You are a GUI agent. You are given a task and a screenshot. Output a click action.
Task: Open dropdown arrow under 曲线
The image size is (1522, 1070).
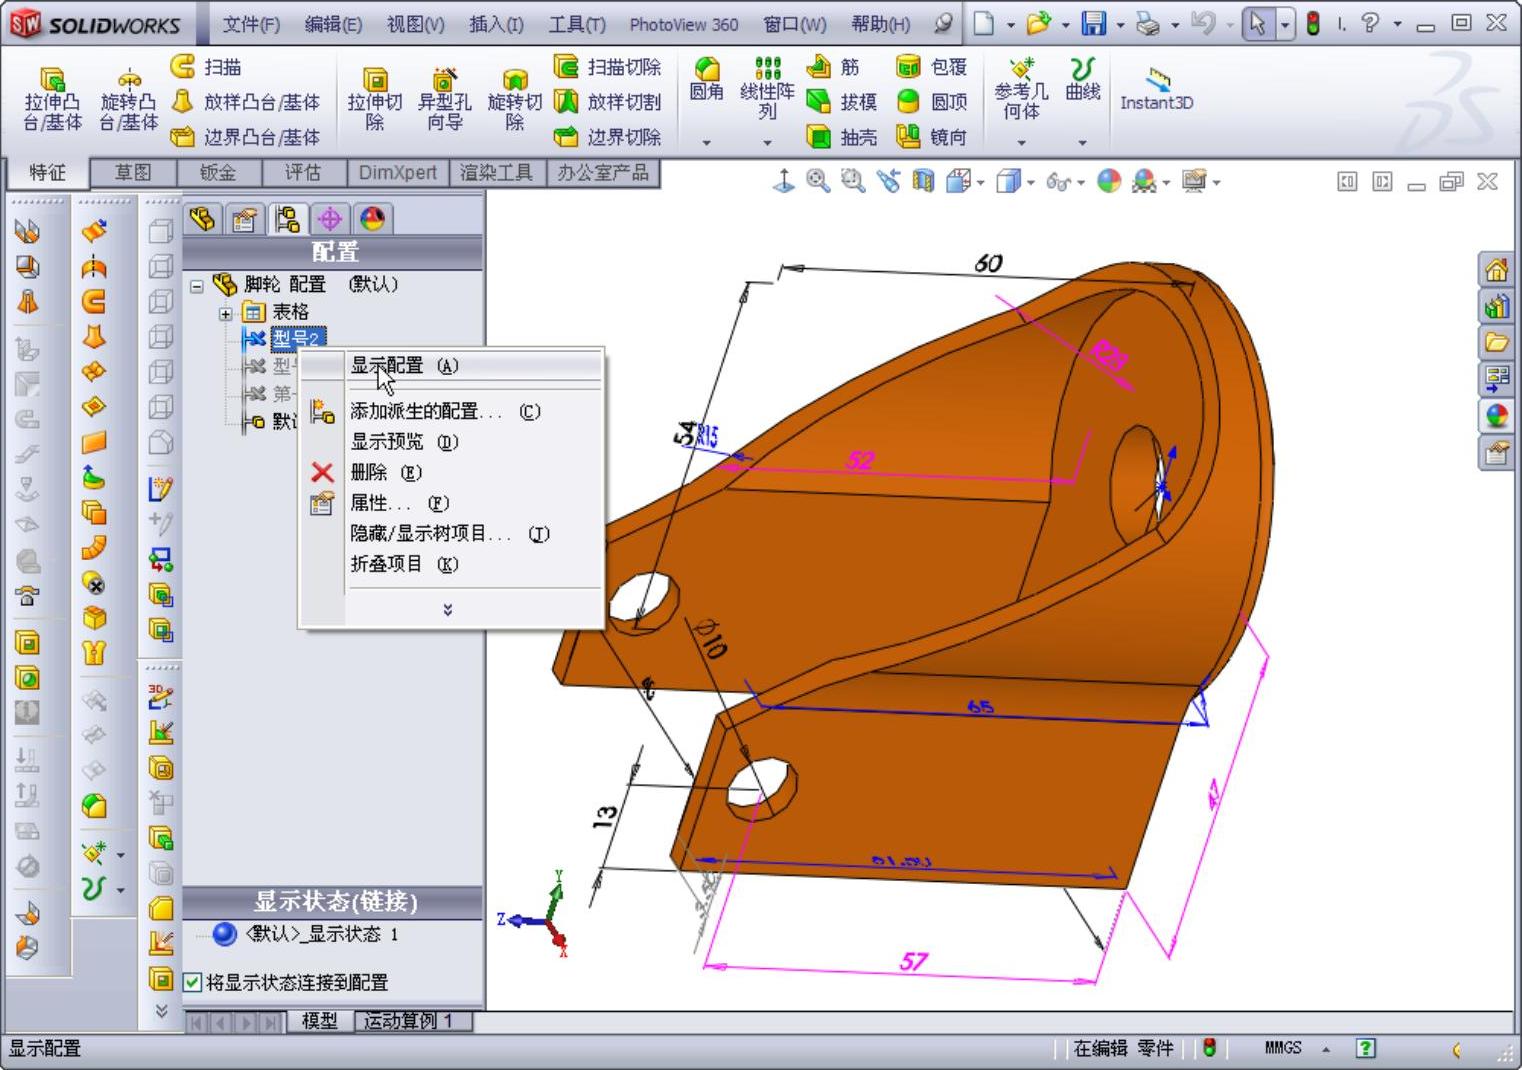(1082, 143)
